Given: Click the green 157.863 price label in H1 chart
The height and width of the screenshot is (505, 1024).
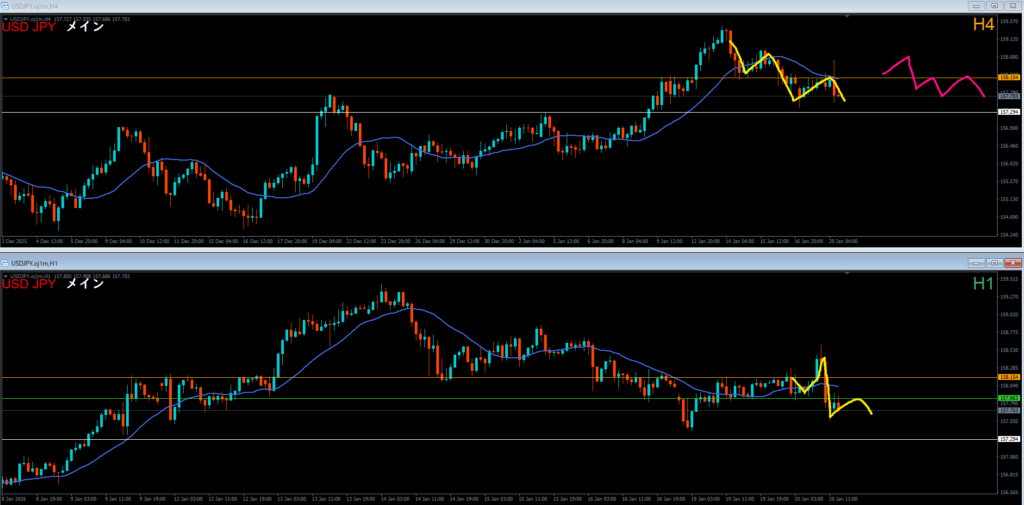Looking at the screenshot, I should 1009,399.
